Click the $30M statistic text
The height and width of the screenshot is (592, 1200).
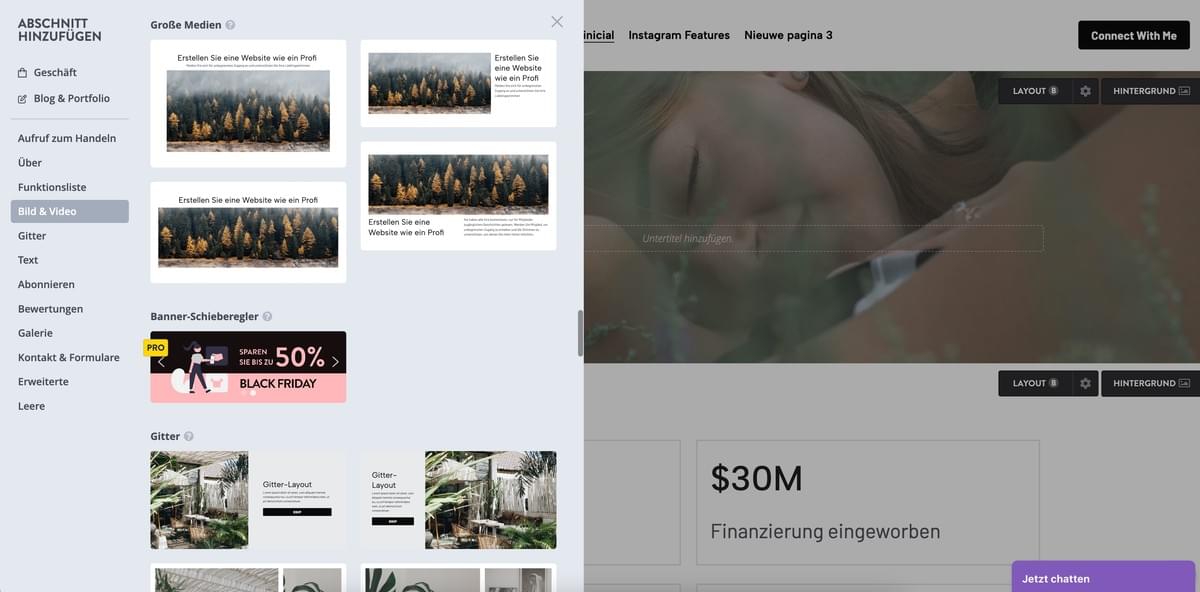pos(757,478)
